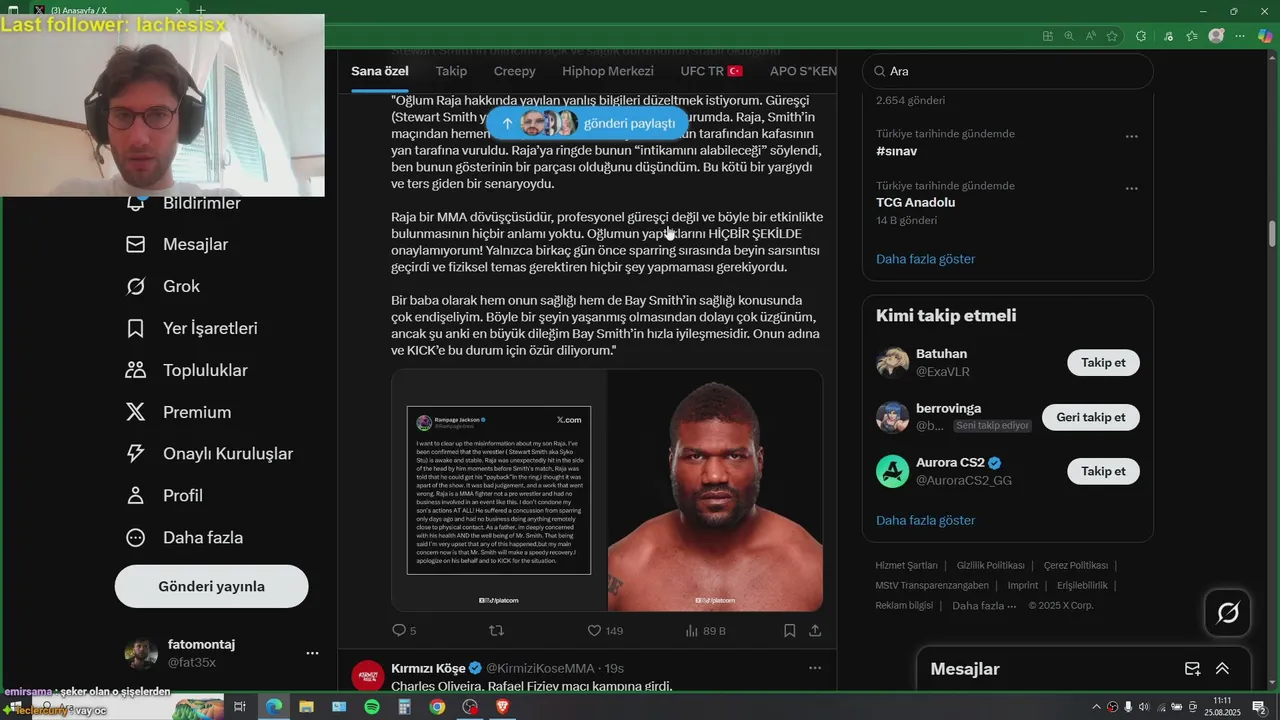
Task: Switch to UFC TR tab
Action: (712, 71)
